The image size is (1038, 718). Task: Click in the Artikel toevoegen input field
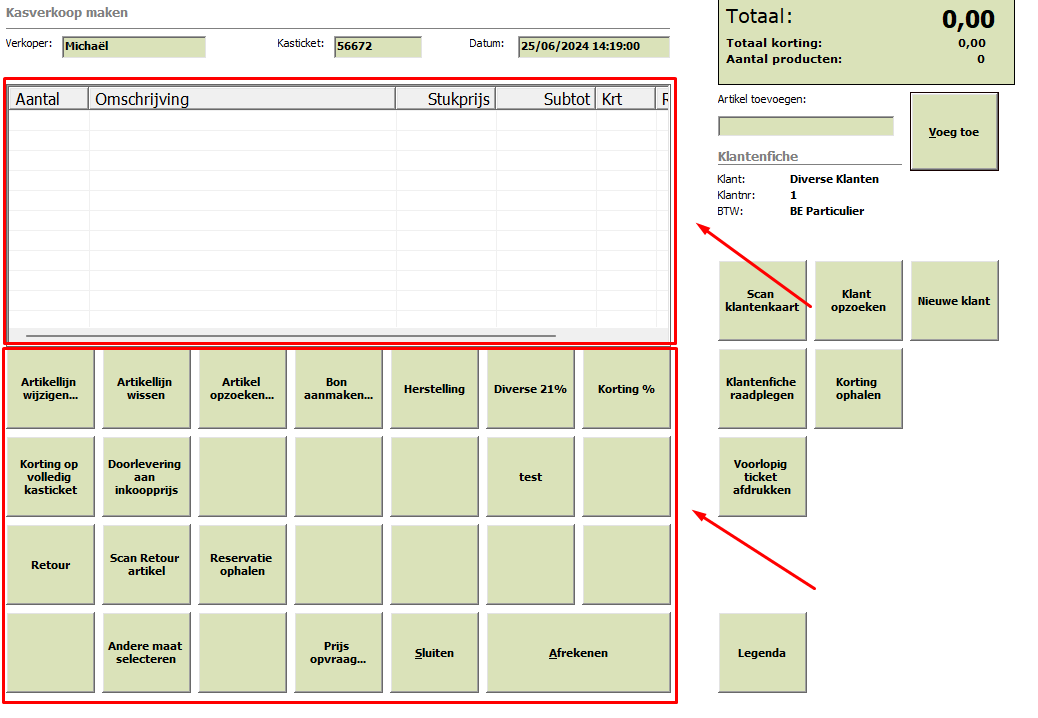pyautogui.click(x=806, y=126)
